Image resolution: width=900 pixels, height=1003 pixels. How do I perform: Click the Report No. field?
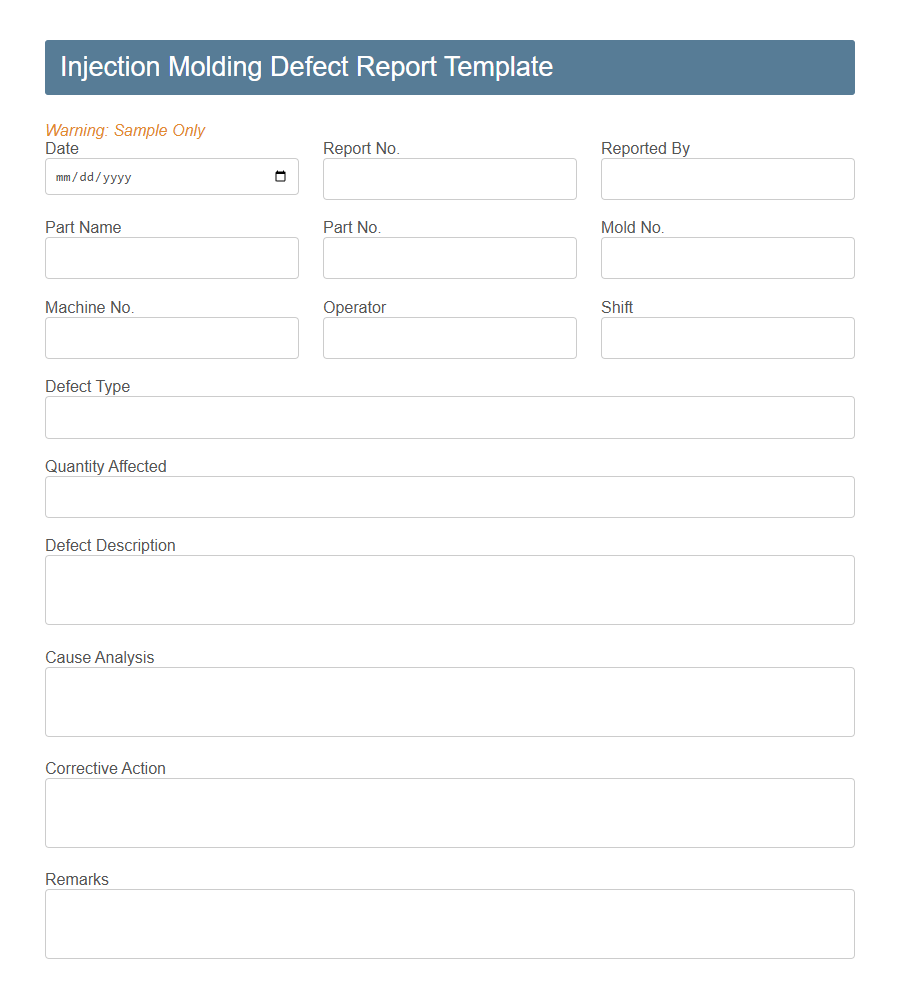pos(449,179)
